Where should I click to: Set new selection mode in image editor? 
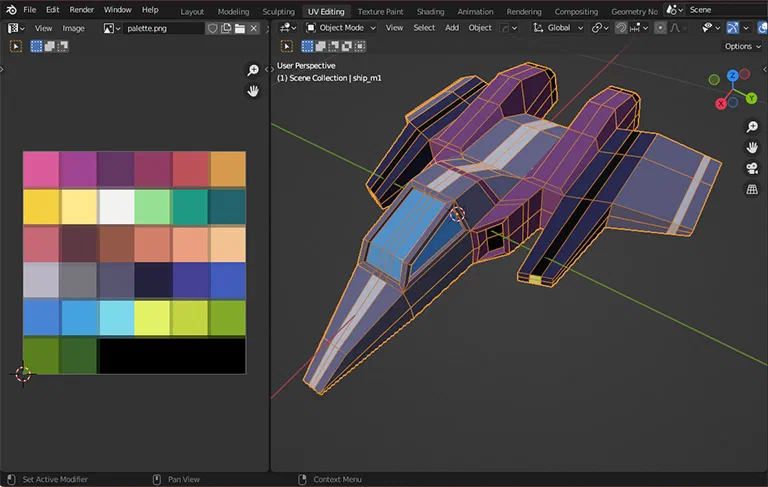click(x=36, y=47)
